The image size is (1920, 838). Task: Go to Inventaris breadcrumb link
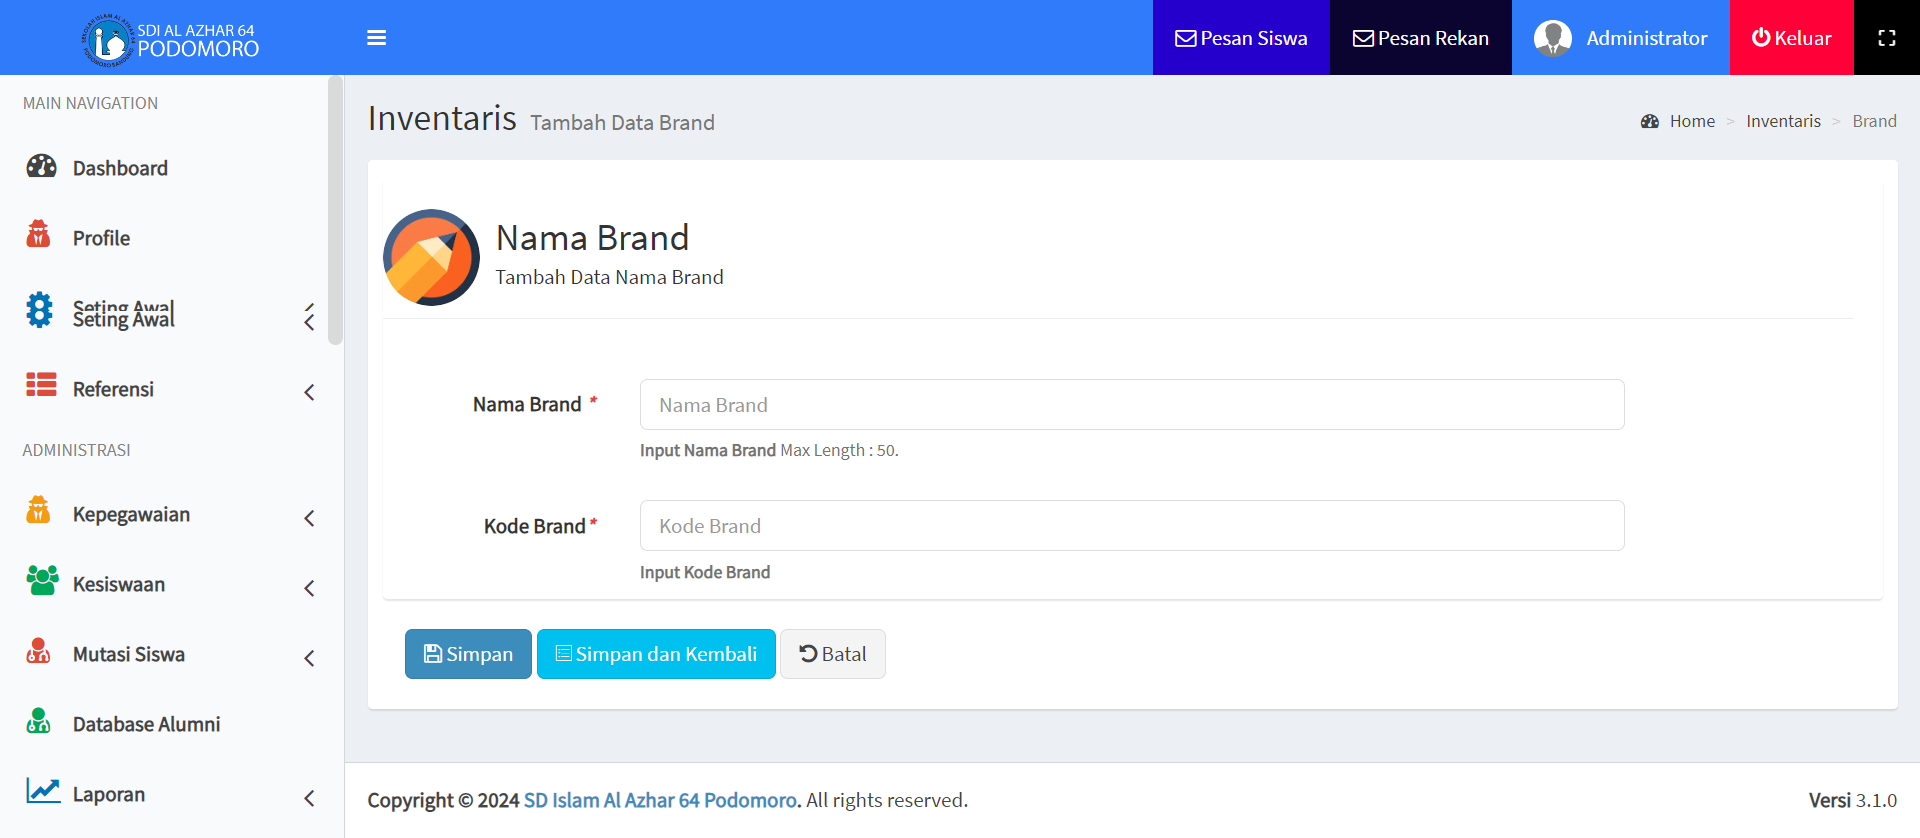[x=1783, y=121]
